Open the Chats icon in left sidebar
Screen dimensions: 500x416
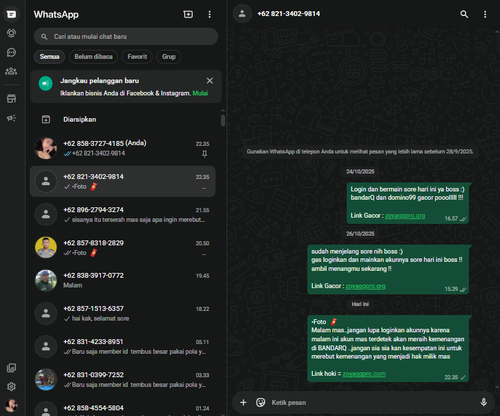tap(11, 14)
